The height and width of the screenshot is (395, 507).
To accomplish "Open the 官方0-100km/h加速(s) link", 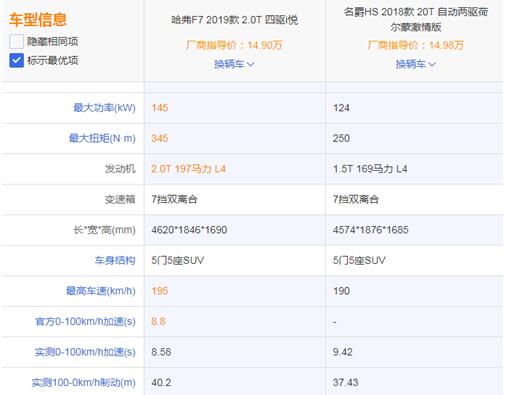I will (85, 321).
